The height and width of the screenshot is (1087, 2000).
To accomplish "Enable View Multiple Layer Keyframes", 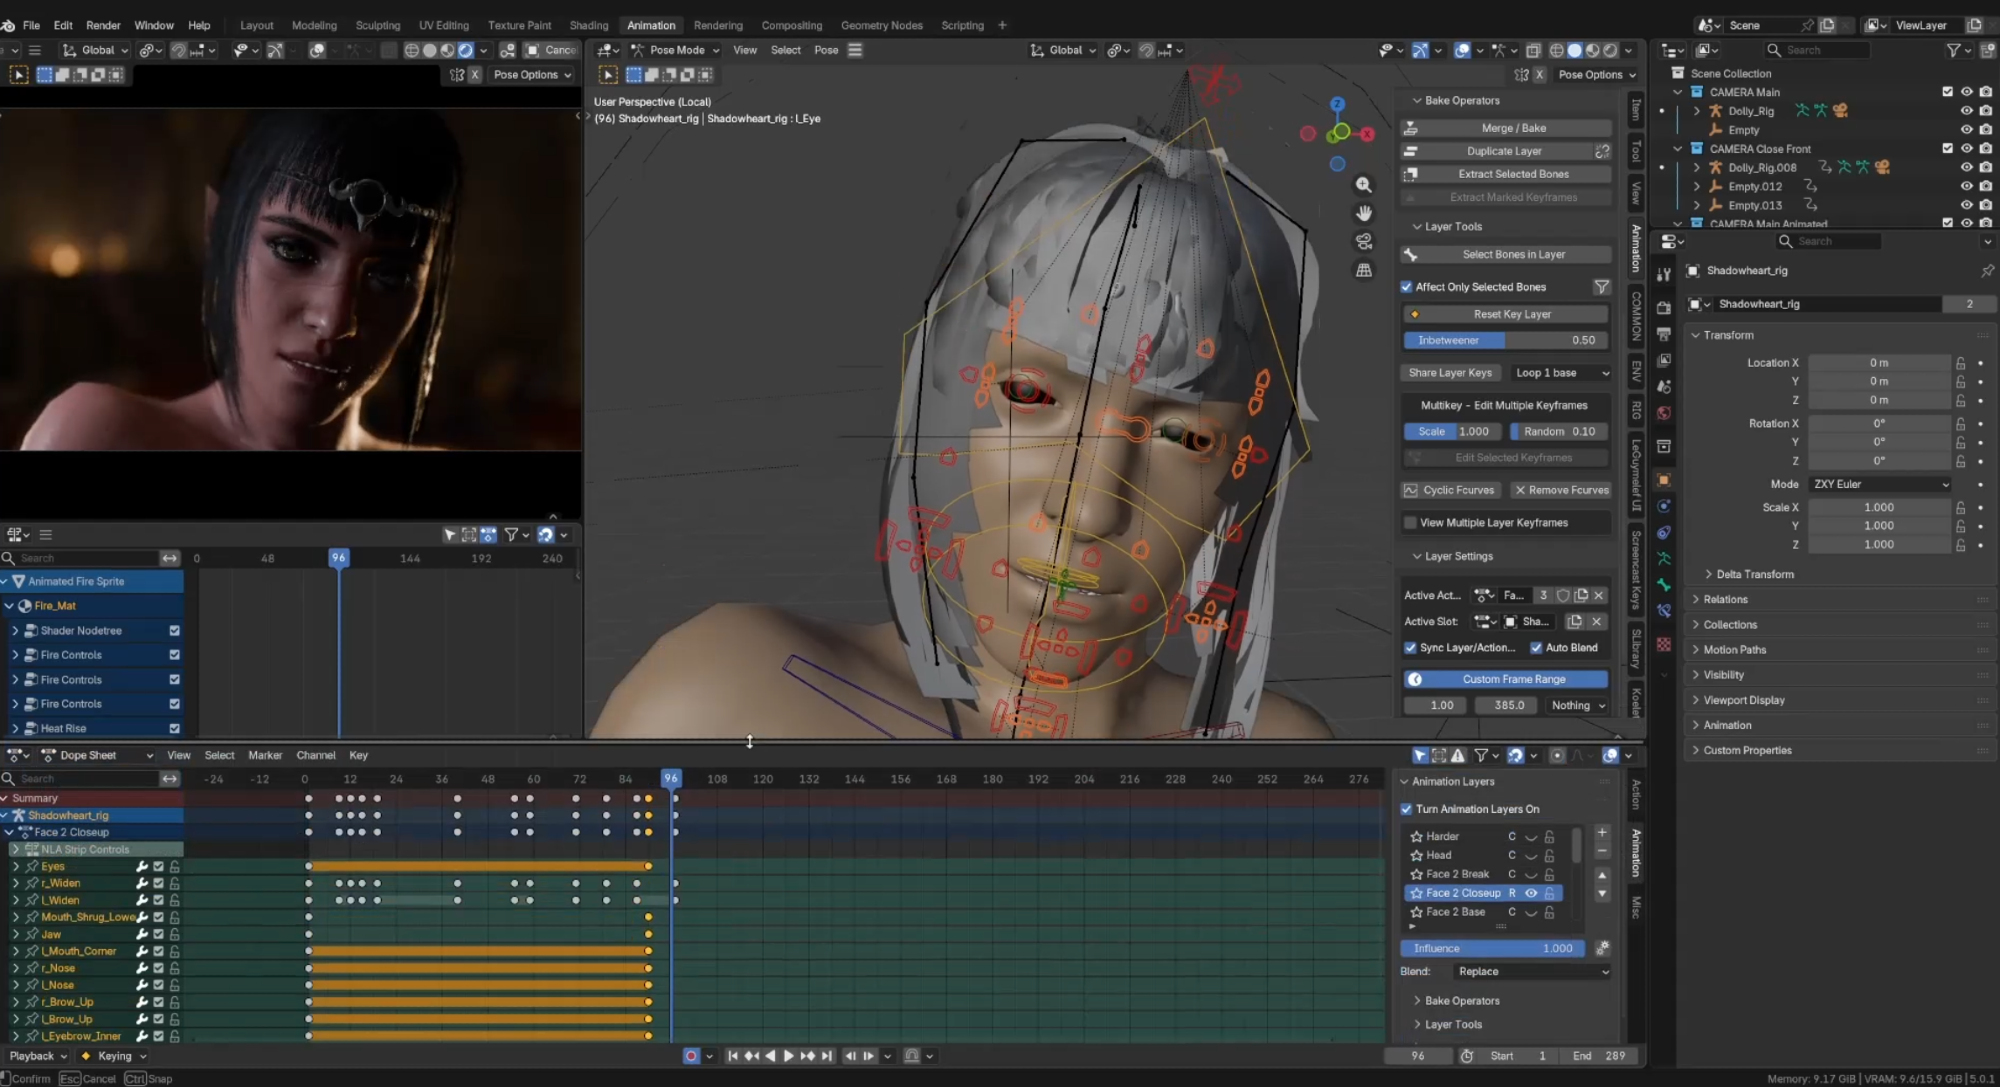I will pos(1411,523).
